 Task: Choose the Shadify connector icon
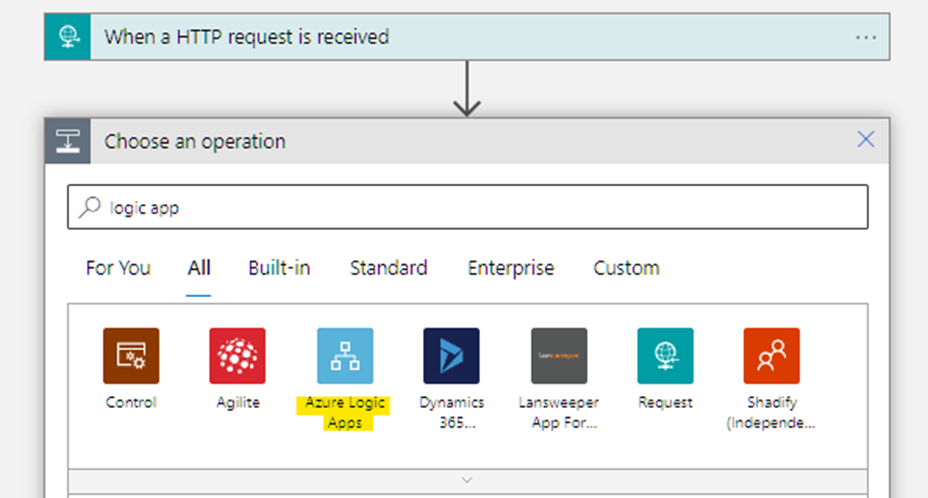pos(772,356)
